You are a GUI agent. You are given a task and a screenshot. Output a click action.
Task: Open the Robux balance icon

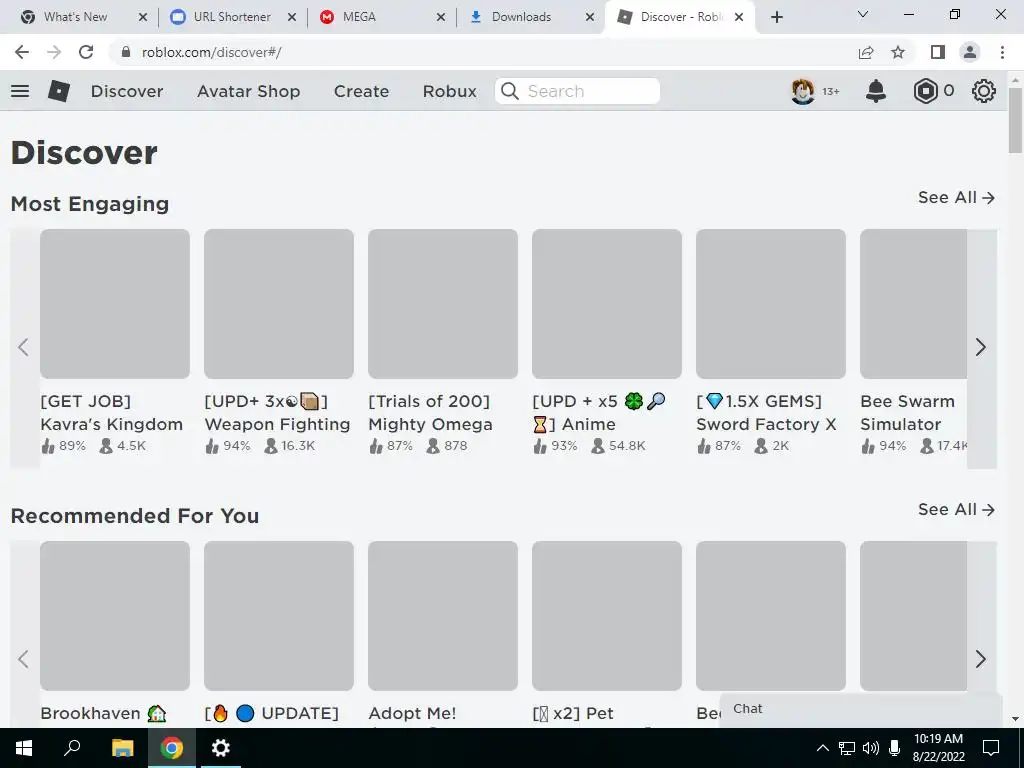pos(925,91)
